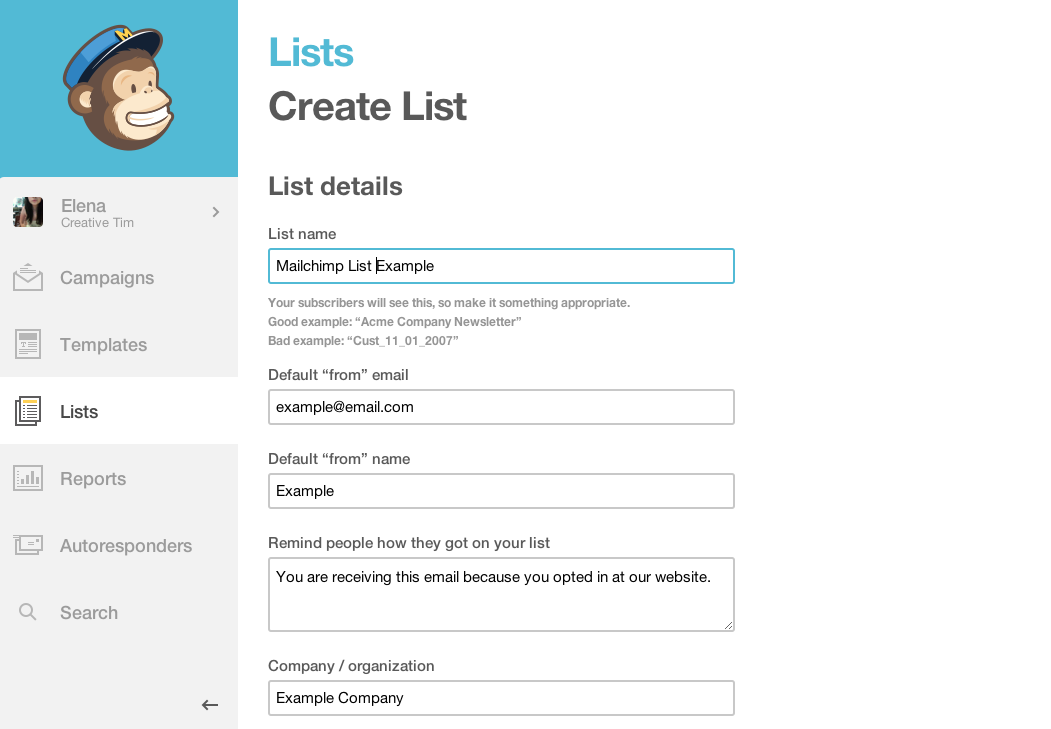Open the Reports chart icon
The image size is (1051, 729).
coord(28,478)
